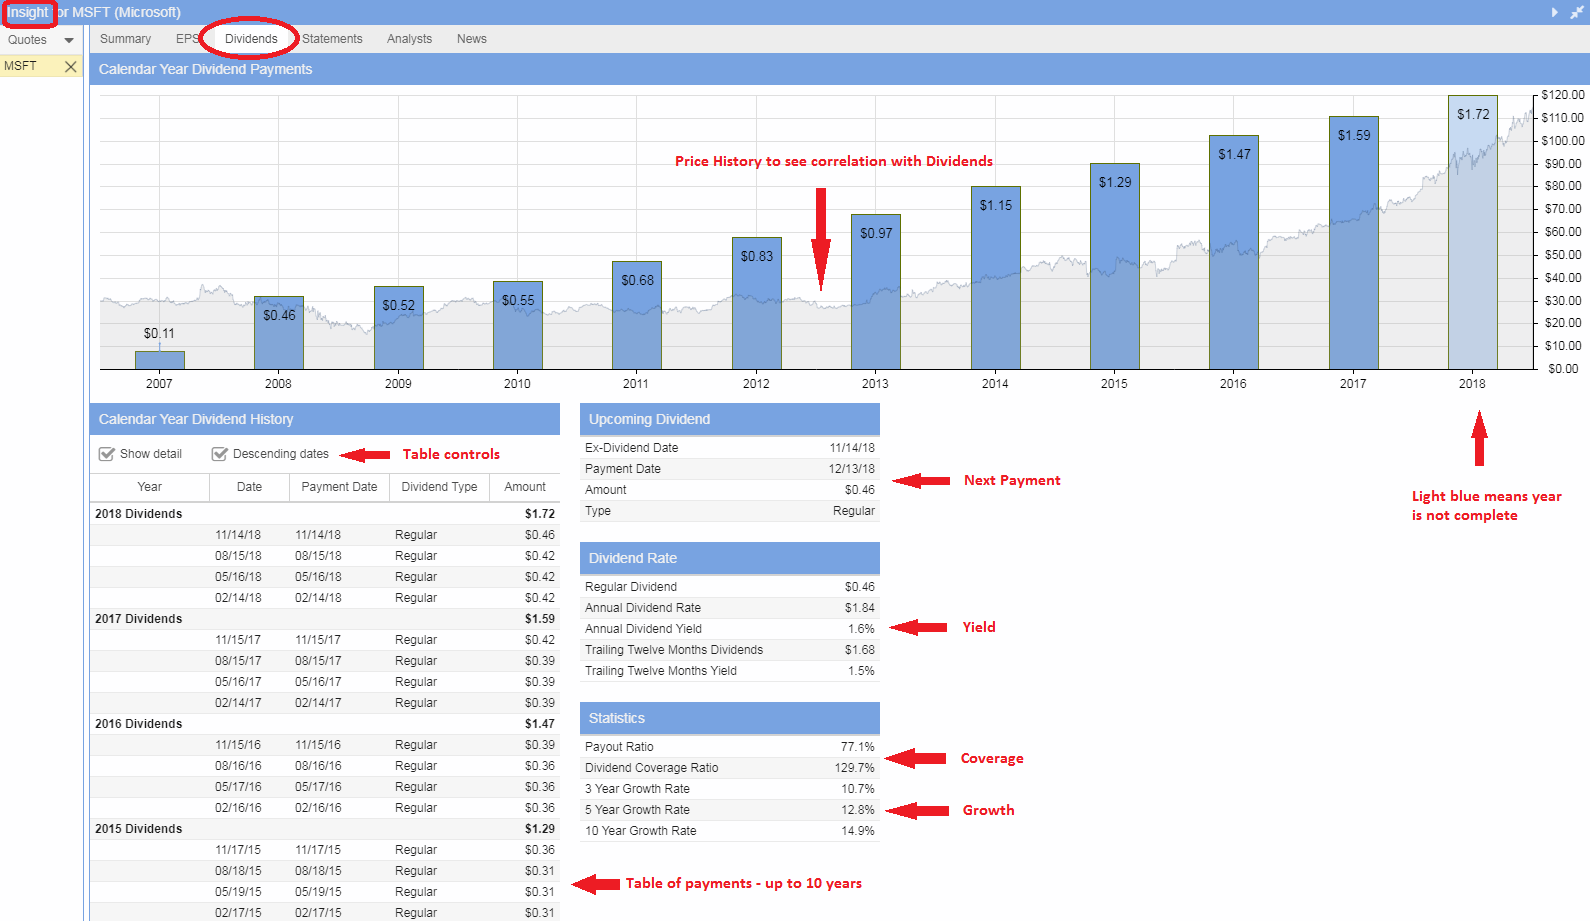Switch to the Summary tab
The height and width of the screenshot is (921, 1590).
[125, 39]
